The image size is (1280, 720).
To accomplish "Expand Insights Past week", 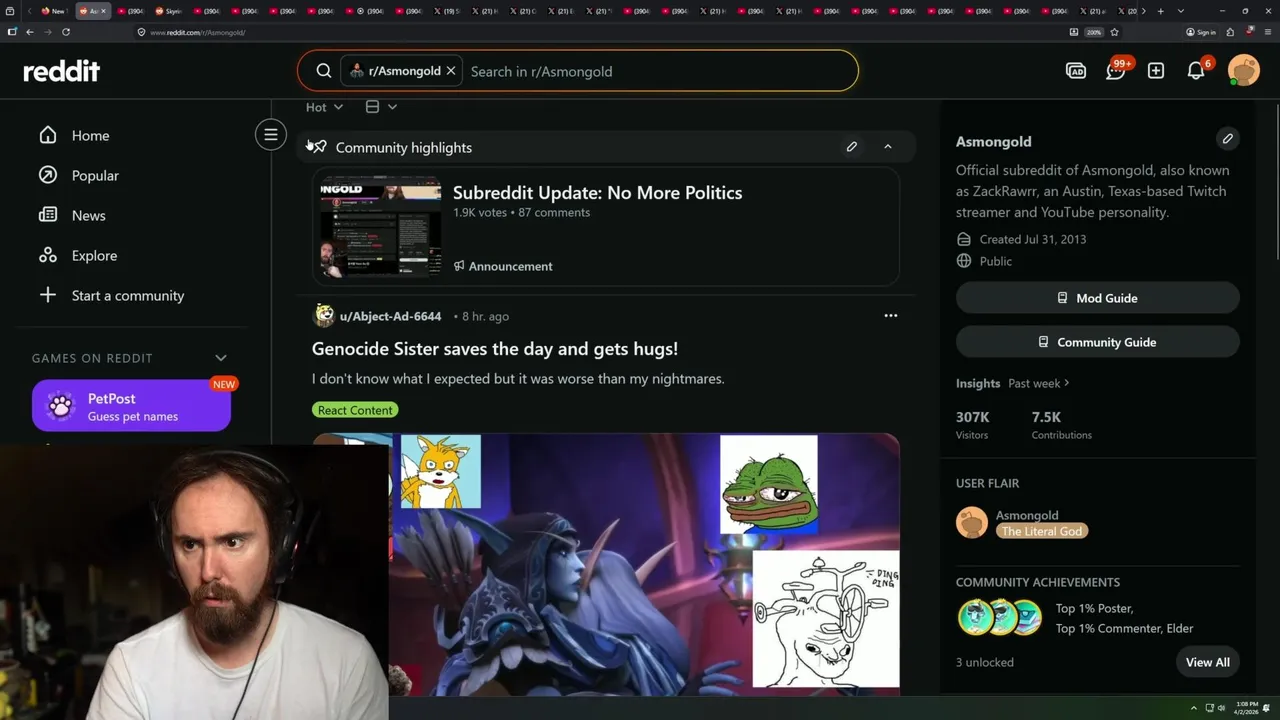I will point(1039,383).
